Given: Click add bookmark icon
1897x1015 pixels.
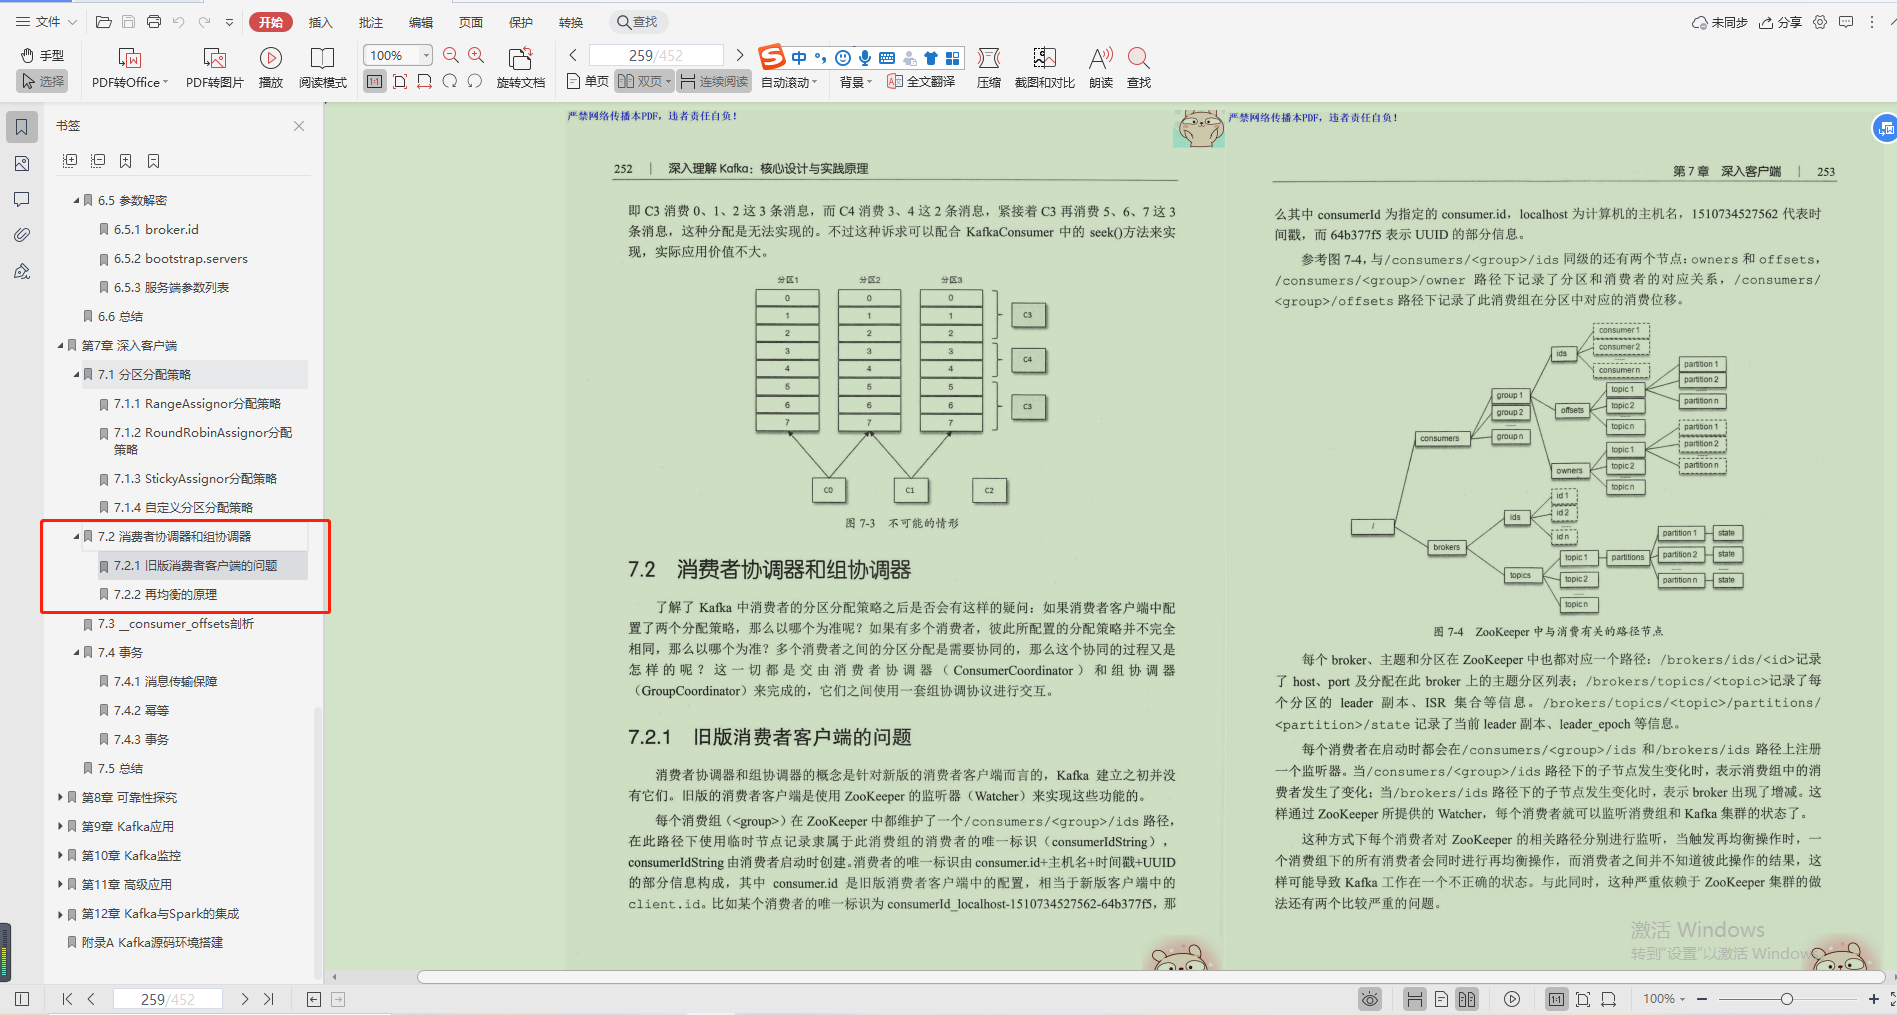Looking at the screenshot, I should click(x=125, y=161).
